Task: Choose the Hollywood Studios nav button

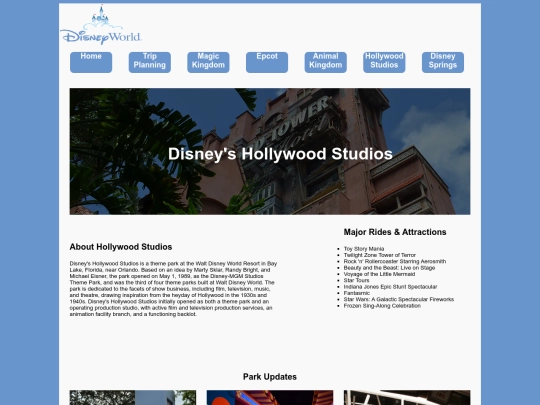Action: point(384,62)
